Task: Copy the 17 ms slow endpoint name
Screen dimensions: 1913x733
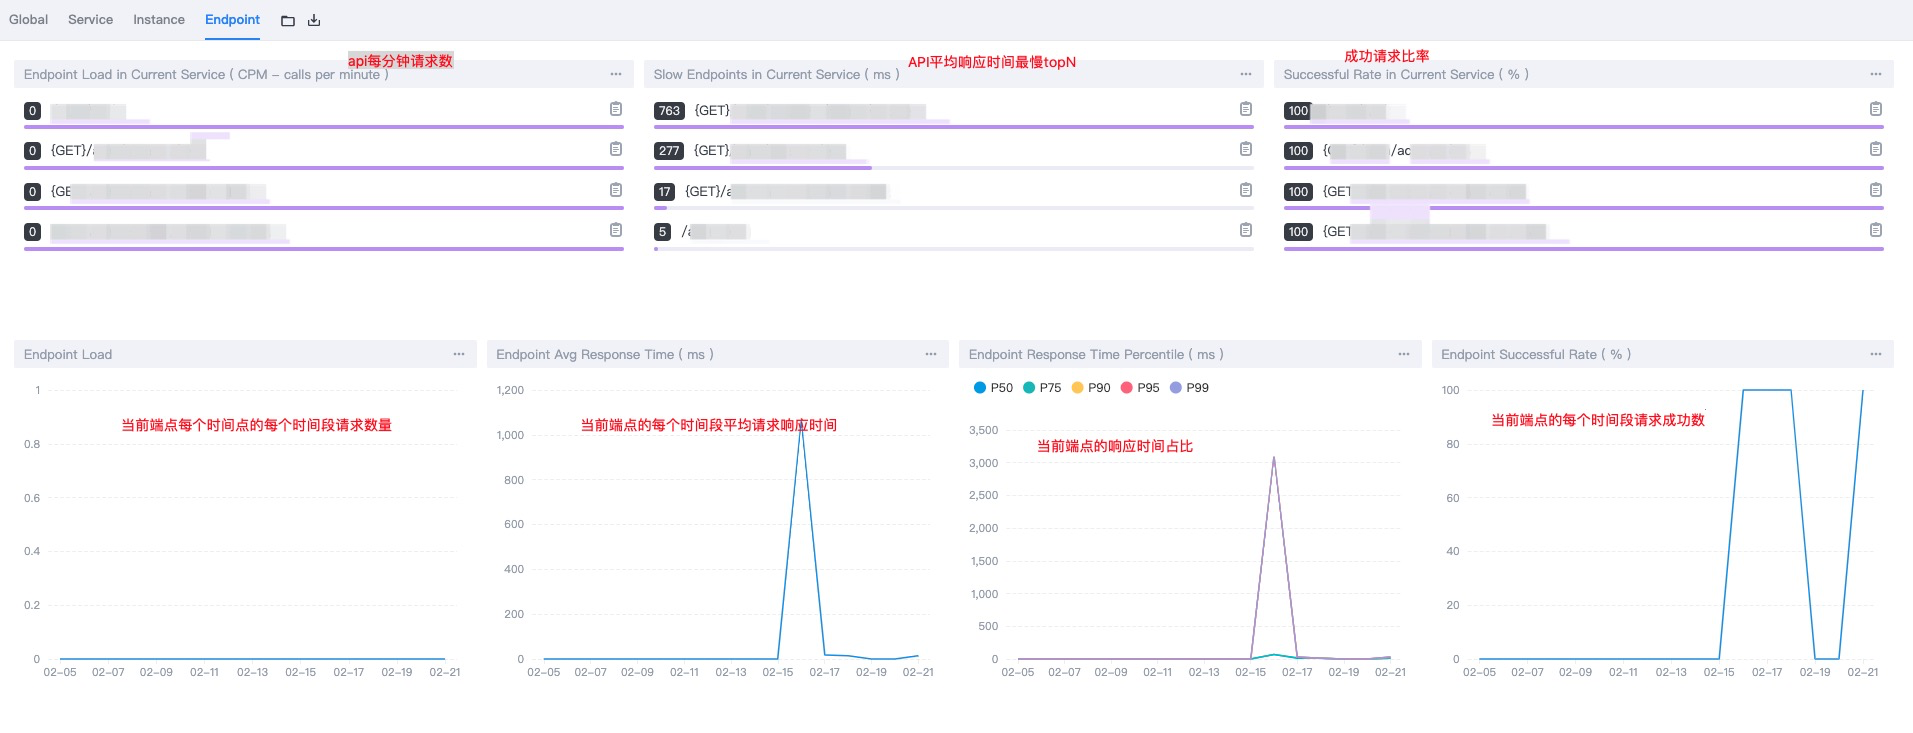Action: pos(1246,190)
